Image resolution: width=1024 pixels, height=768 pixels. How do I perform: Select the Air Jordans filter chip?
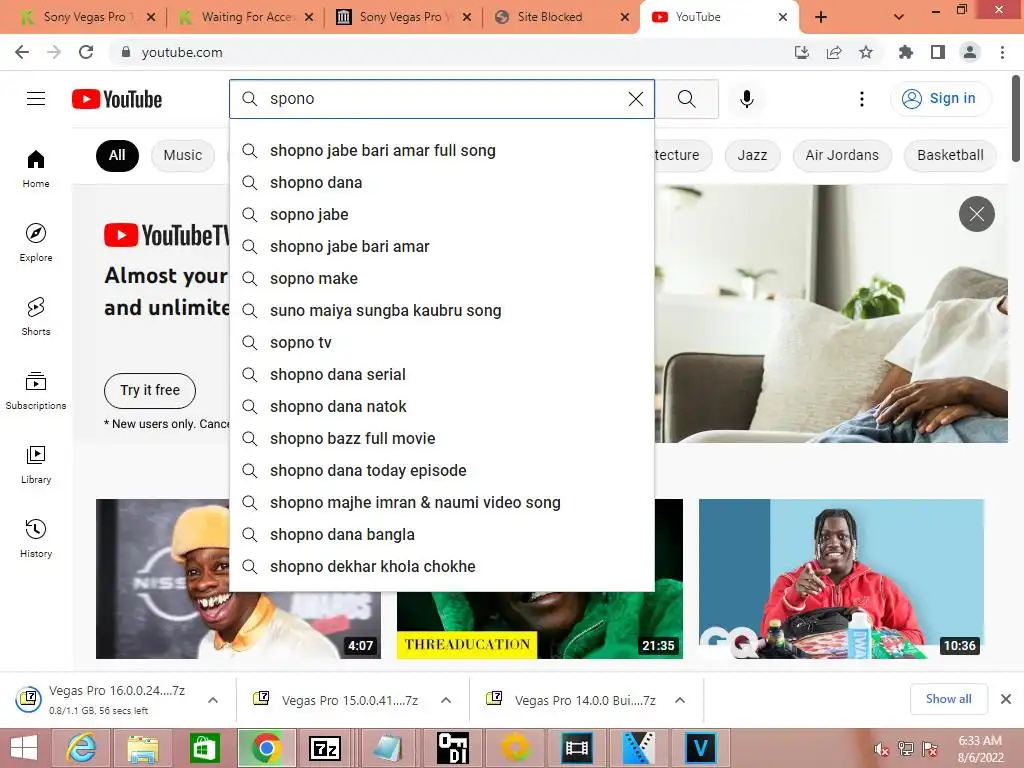[842, 155]
